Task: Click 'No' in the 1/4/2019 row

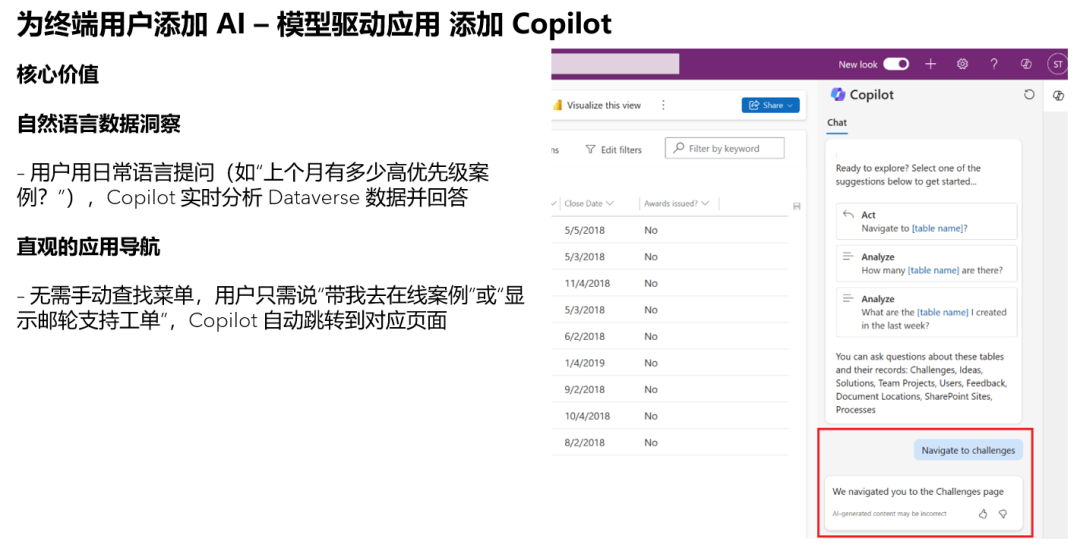Action: [x=651, y=363]
